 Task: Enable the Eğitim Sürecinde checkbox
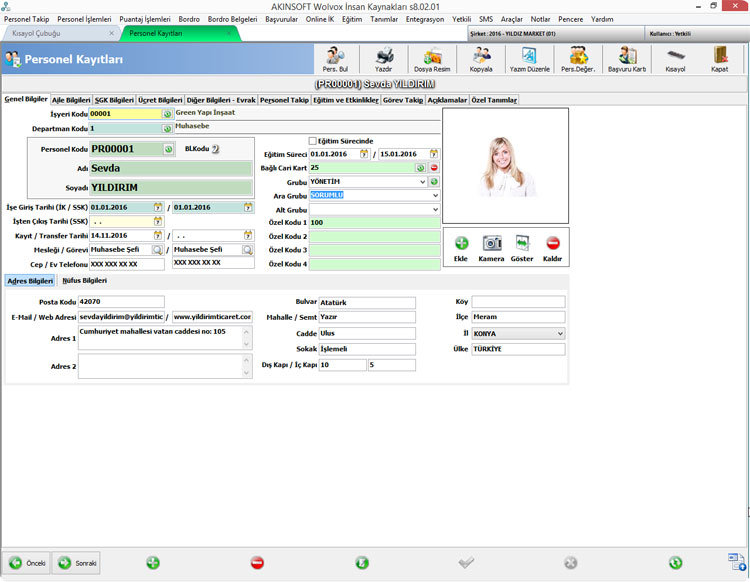(313, 141)
